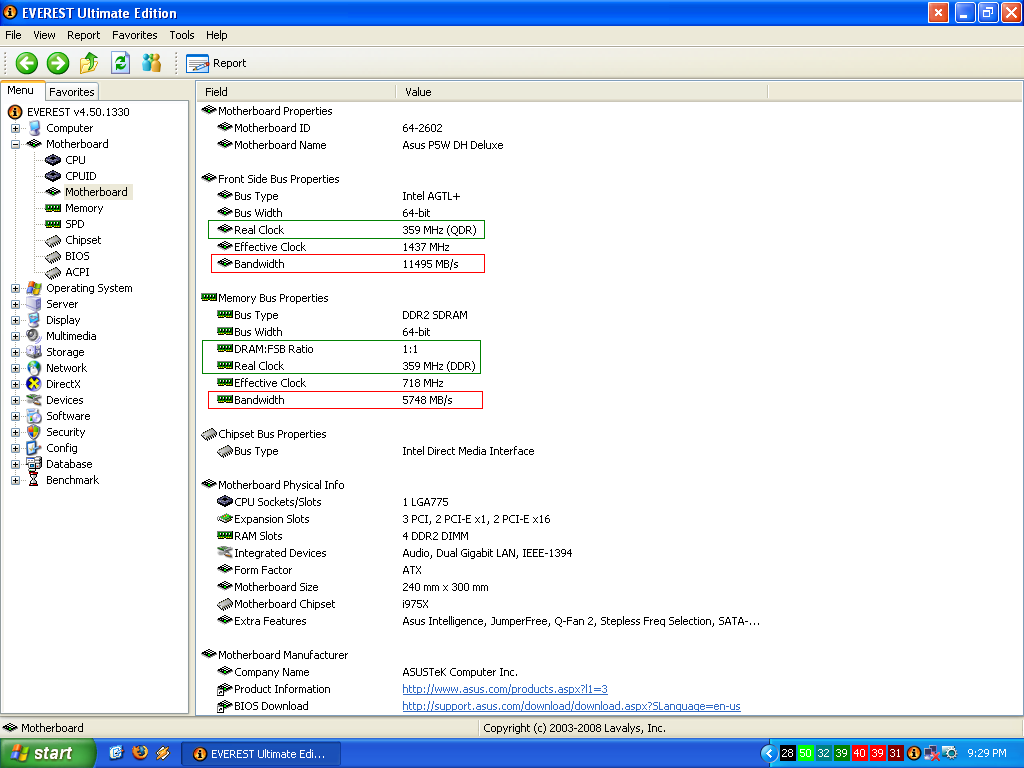1024x768 pixels.
Task: Select the DRAM:FSB Ratio row
Action: pos(317,349)
